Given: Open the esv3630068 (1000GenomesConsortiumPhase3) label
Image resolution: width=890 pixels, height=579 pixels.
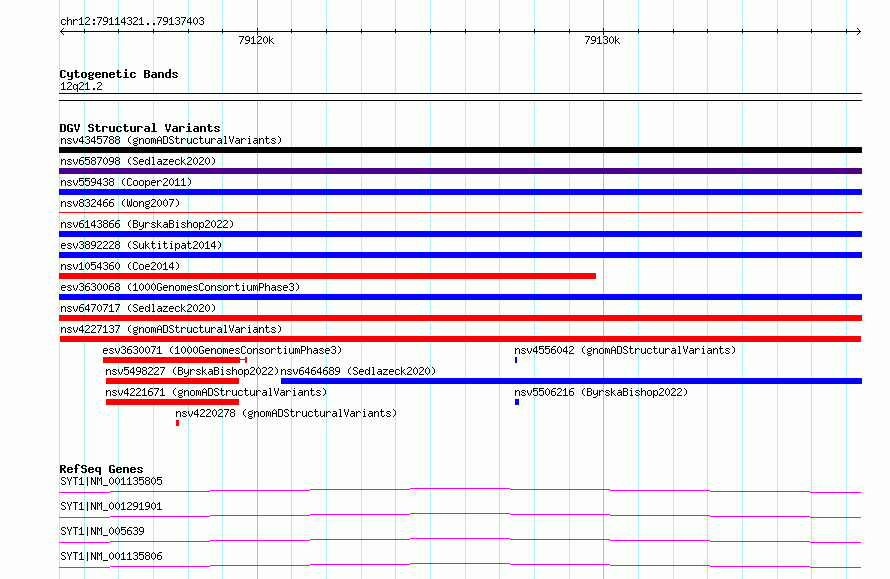Looking at the screenshot, I should (x=180, y=287).
